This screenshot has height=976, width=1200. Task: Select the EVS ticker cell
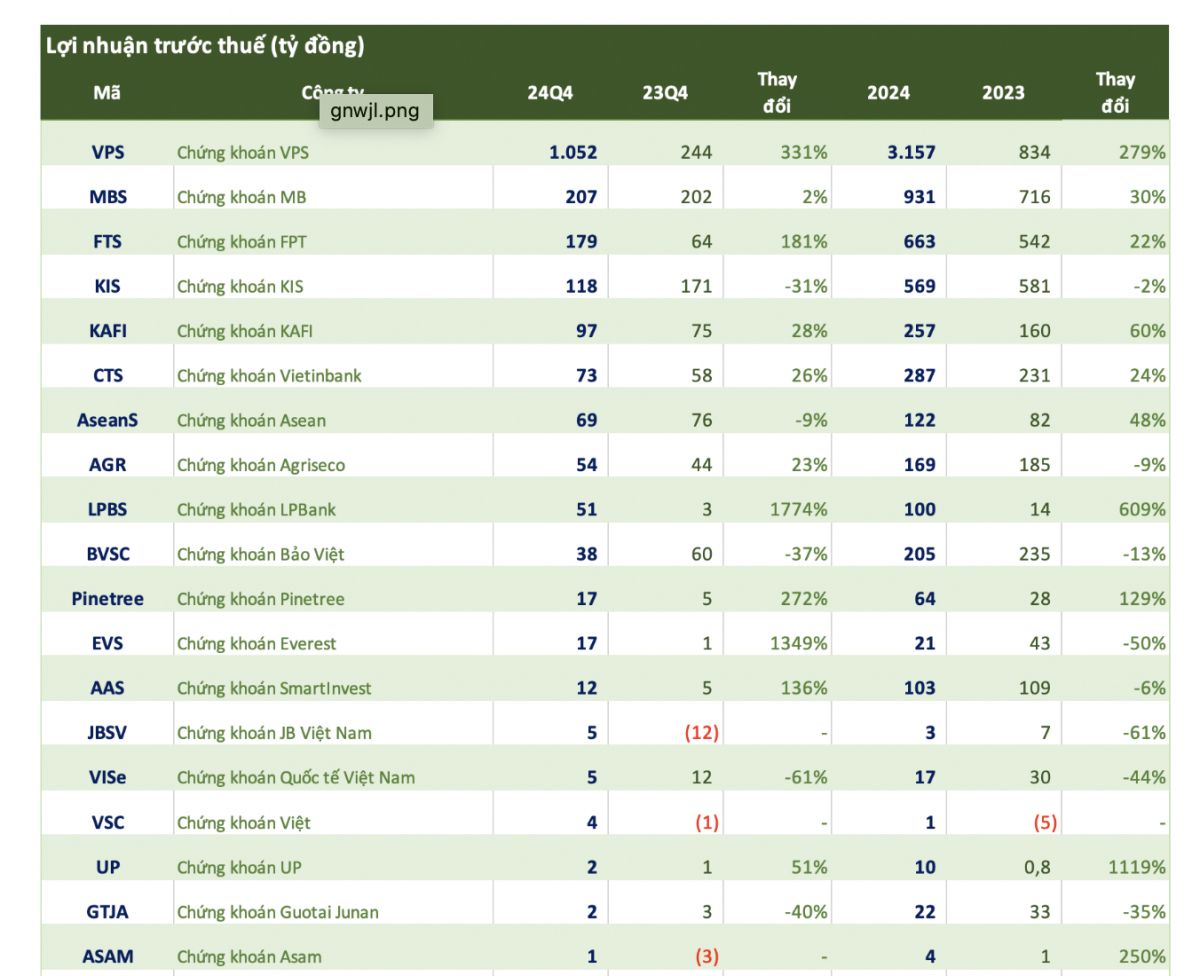coord(107,643)
